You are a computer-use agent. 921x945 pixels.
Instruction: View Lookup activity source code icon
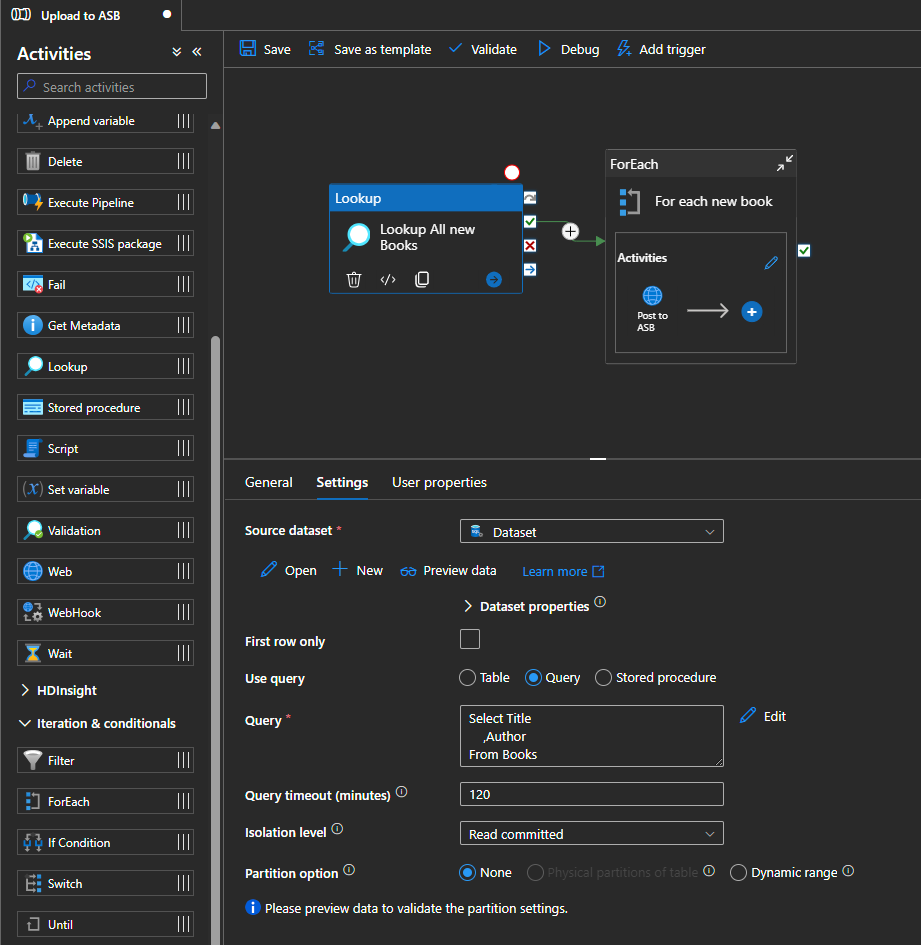coord(388,280)
